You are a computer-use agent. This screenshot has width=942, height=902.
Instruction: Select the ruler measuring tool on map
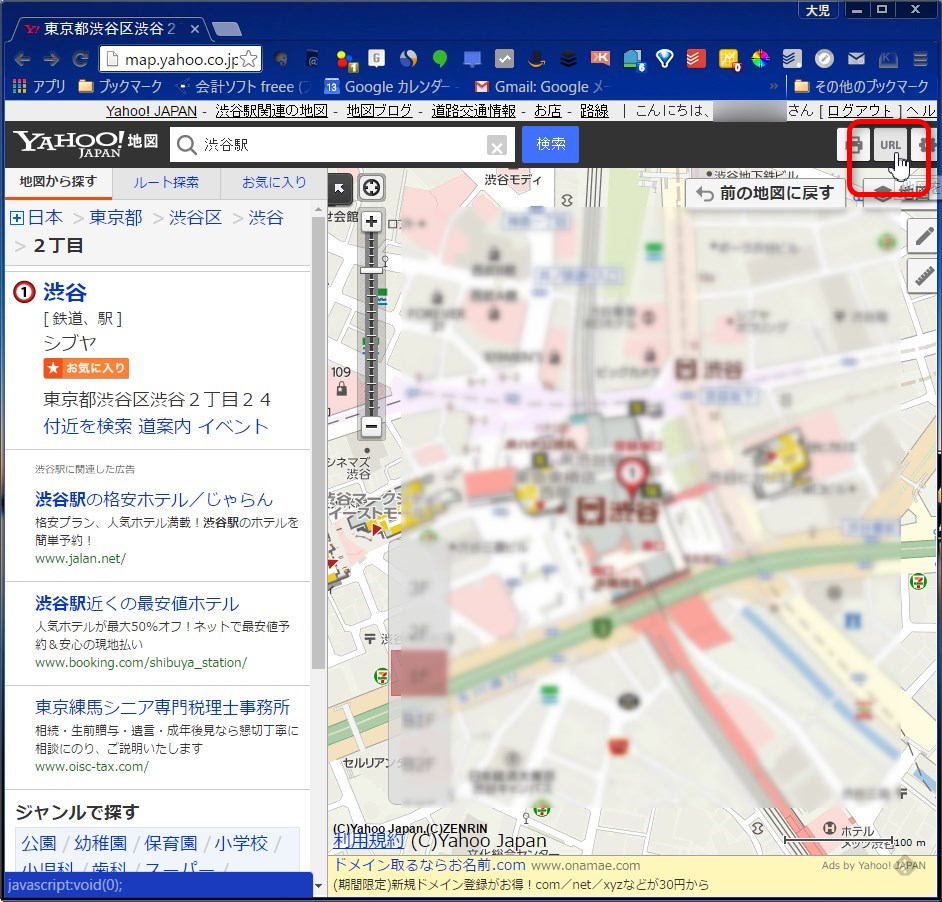923,276
